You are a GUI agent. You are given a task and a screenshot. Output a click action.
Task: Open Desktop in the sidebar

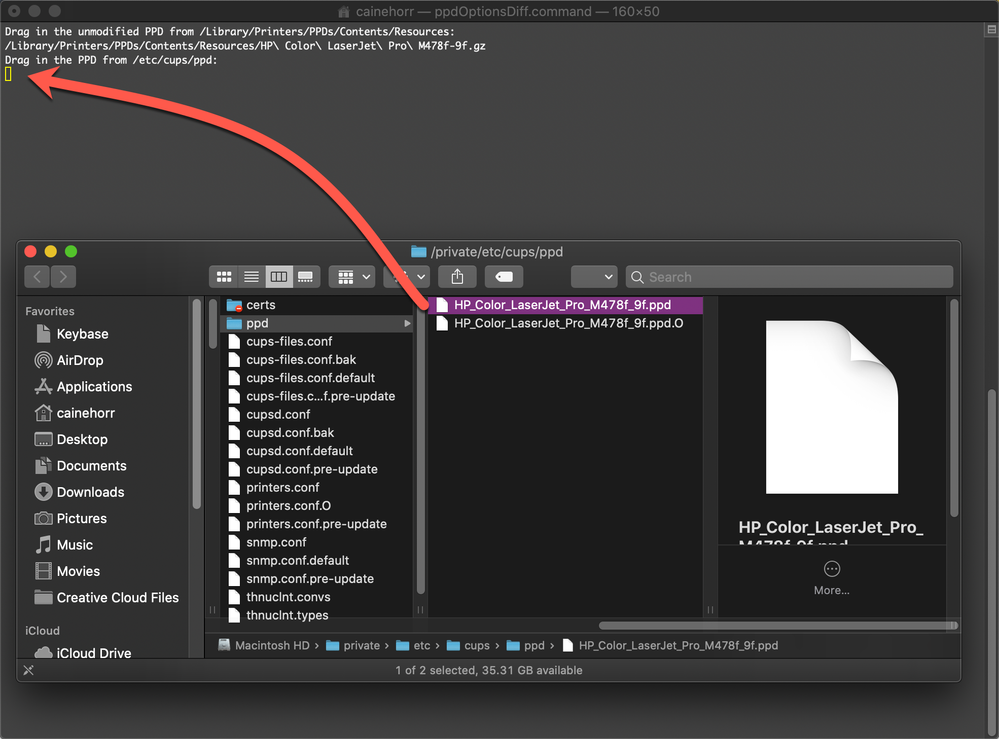71,440
